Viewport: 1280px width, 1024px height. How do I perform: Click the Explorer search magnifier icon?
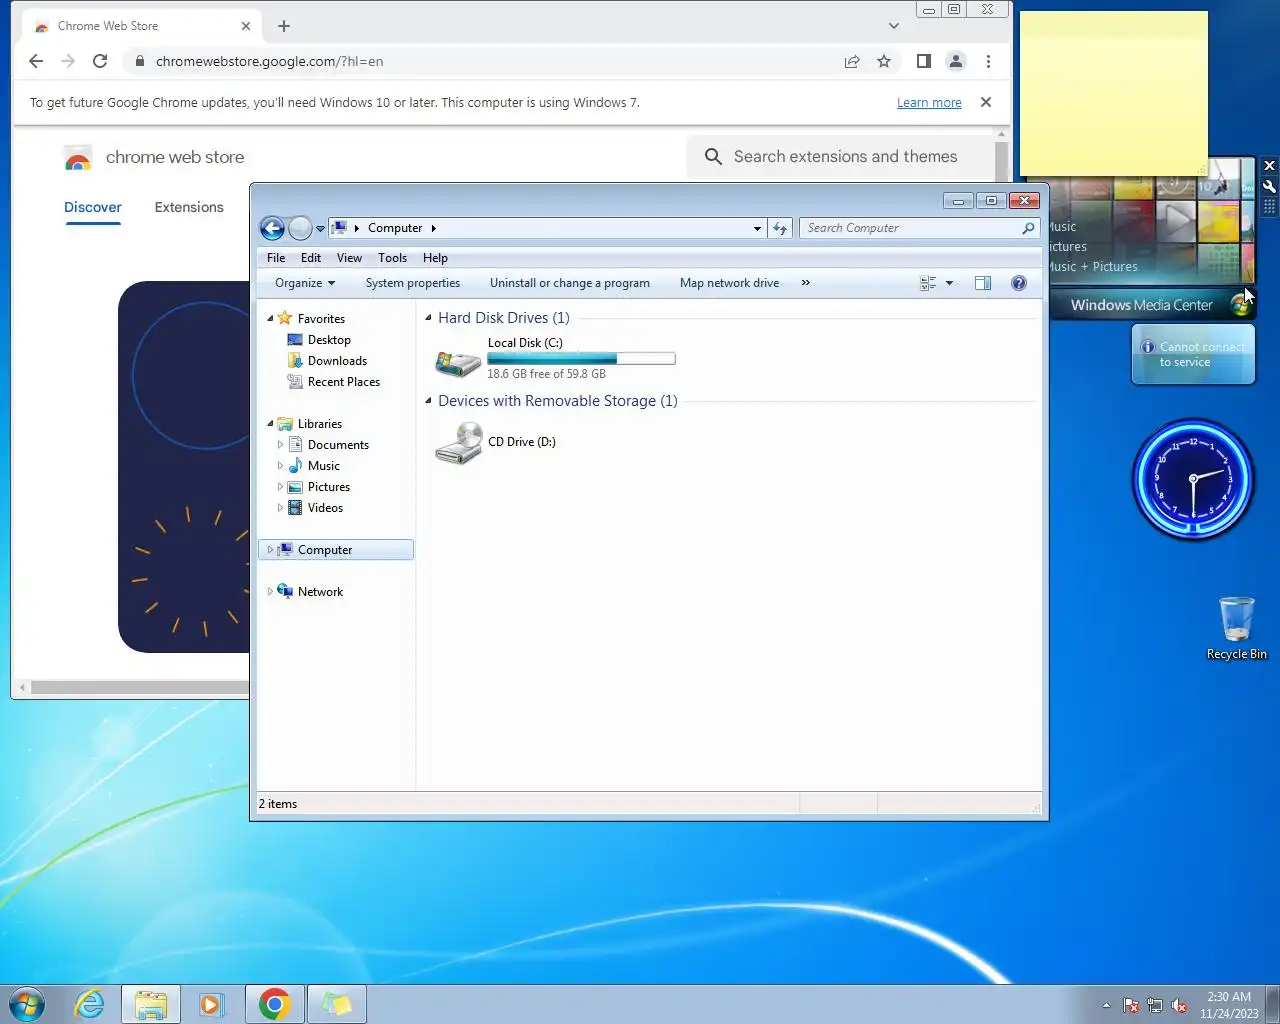click(1028, 228)
